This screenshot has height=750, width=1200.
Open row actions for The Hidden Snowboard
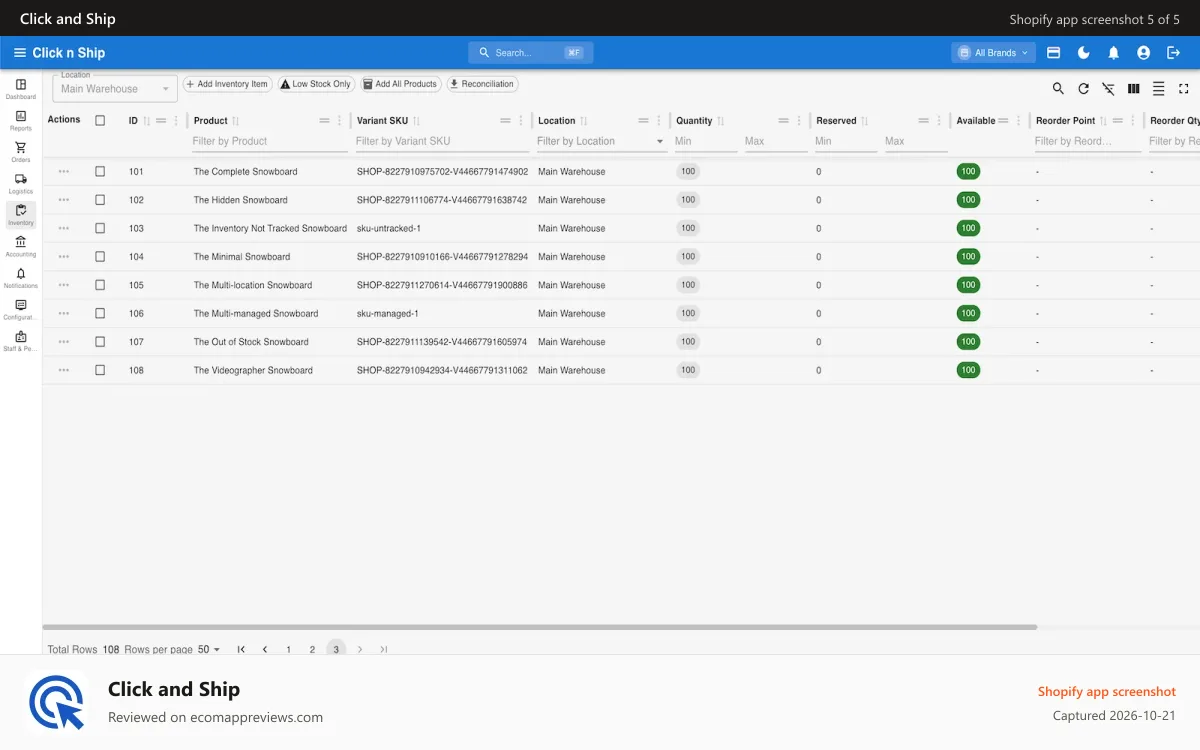coord(64,200)
